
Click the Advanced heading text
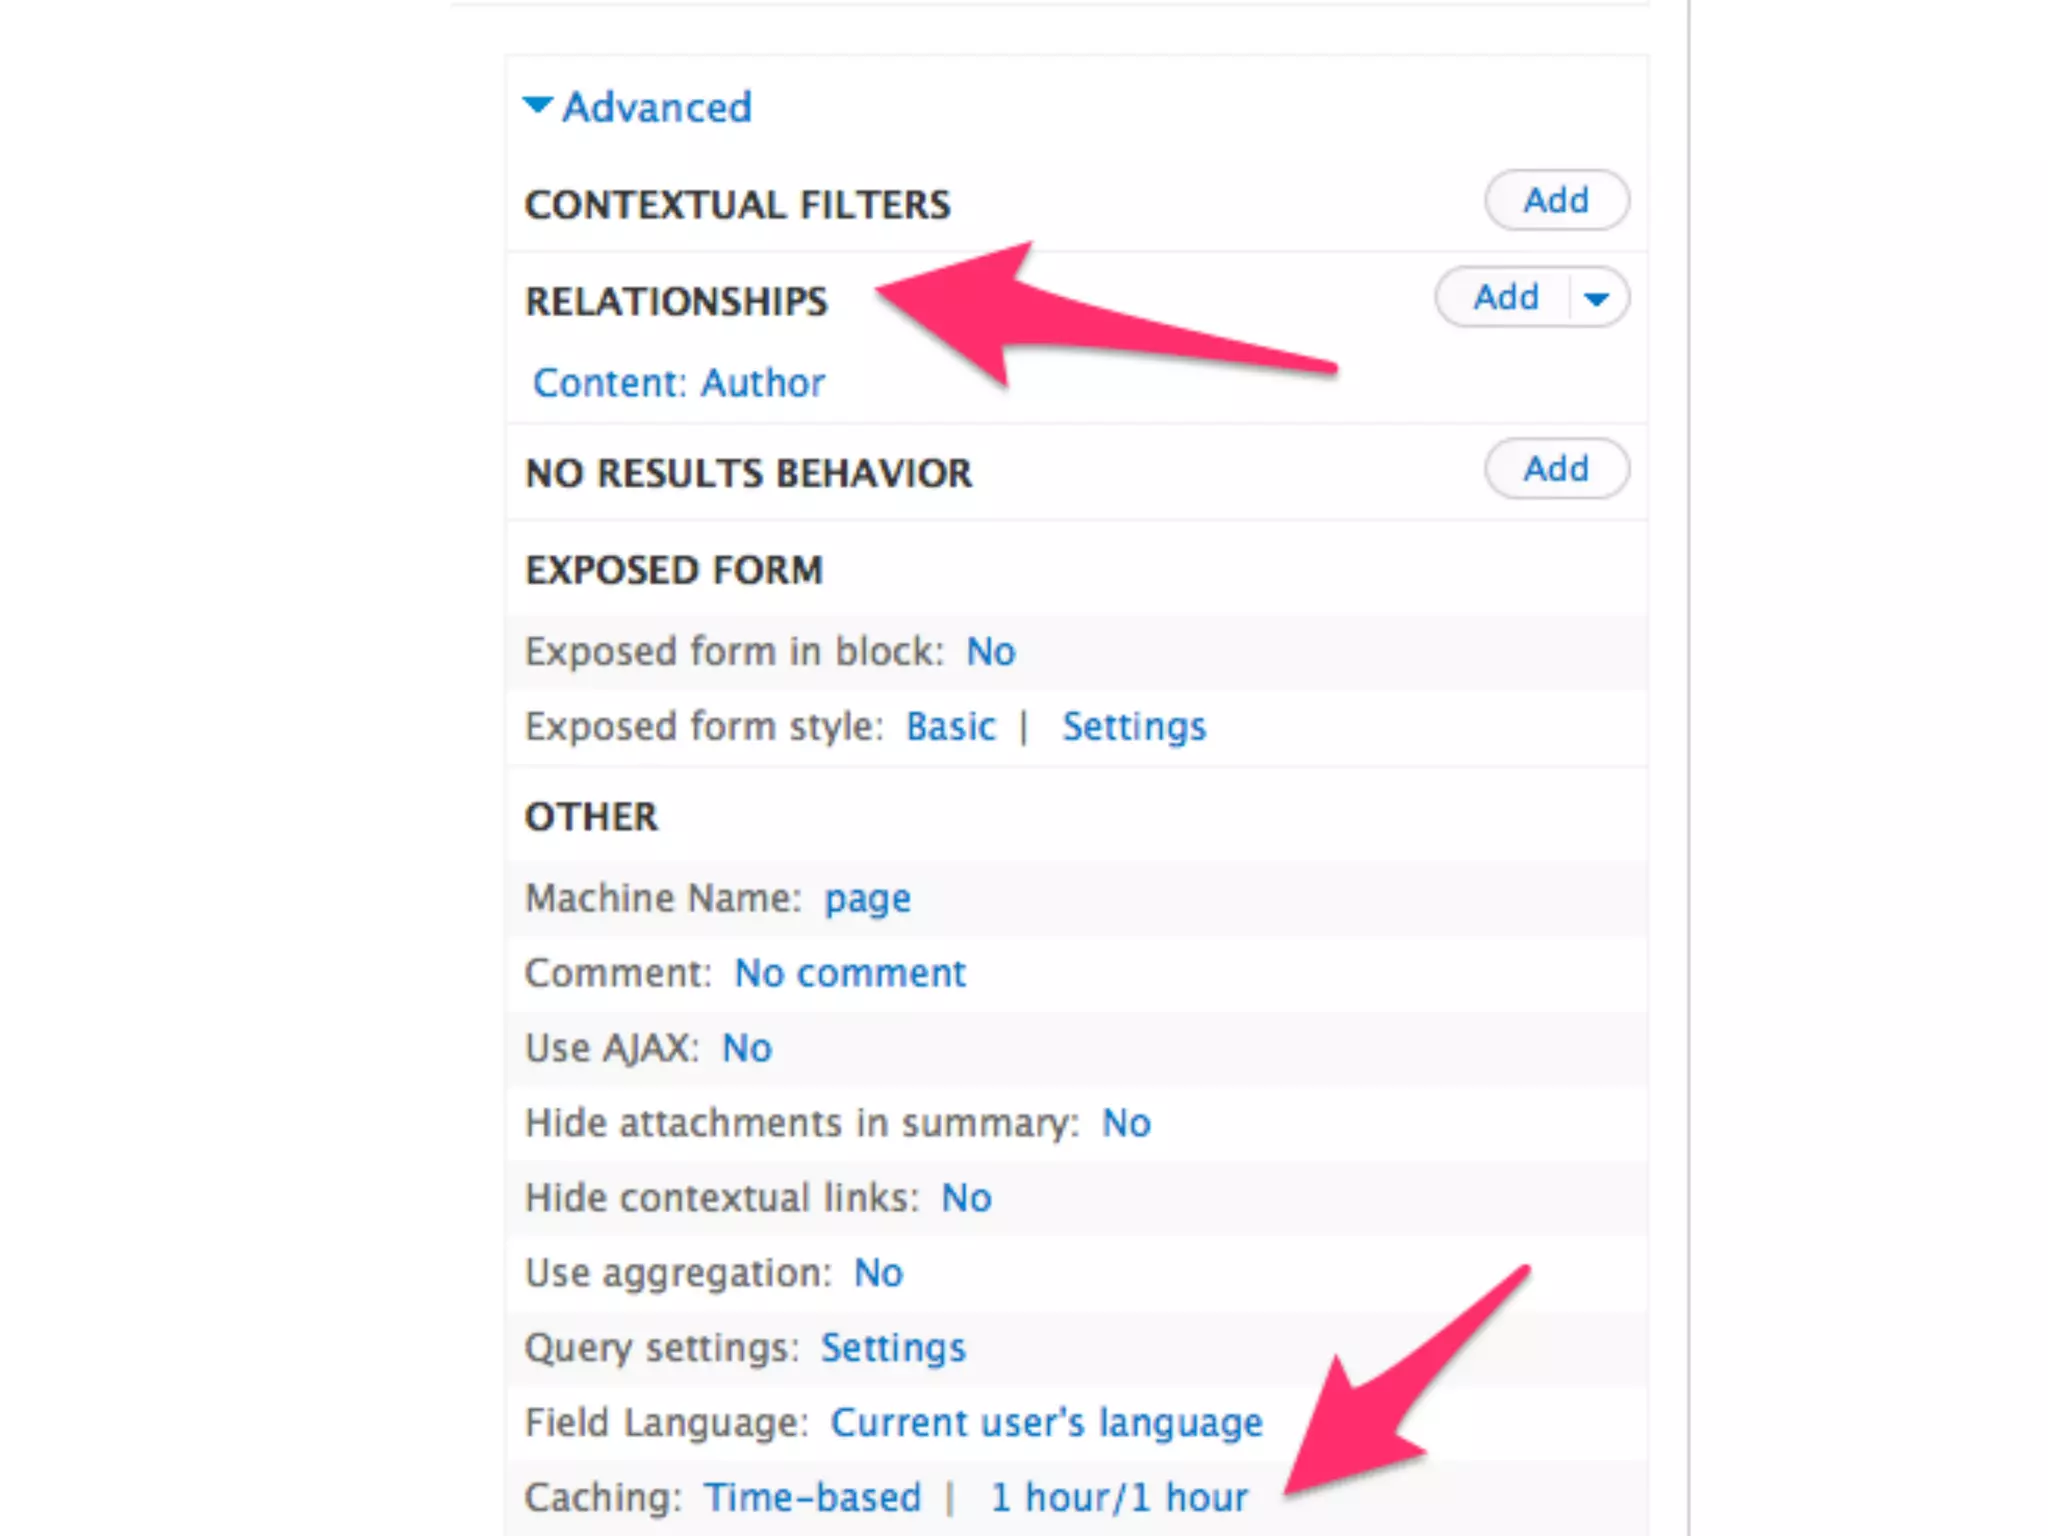coord(656,107)
